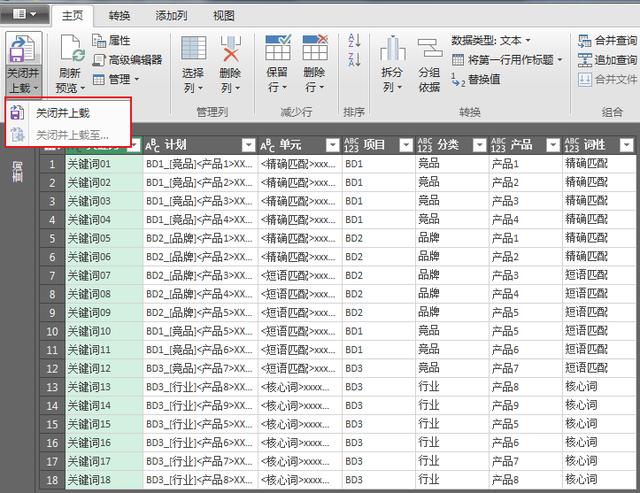Screen dimensions: 640x493
Task: Select row number 1 header
Action: click(x=52, y=164)
